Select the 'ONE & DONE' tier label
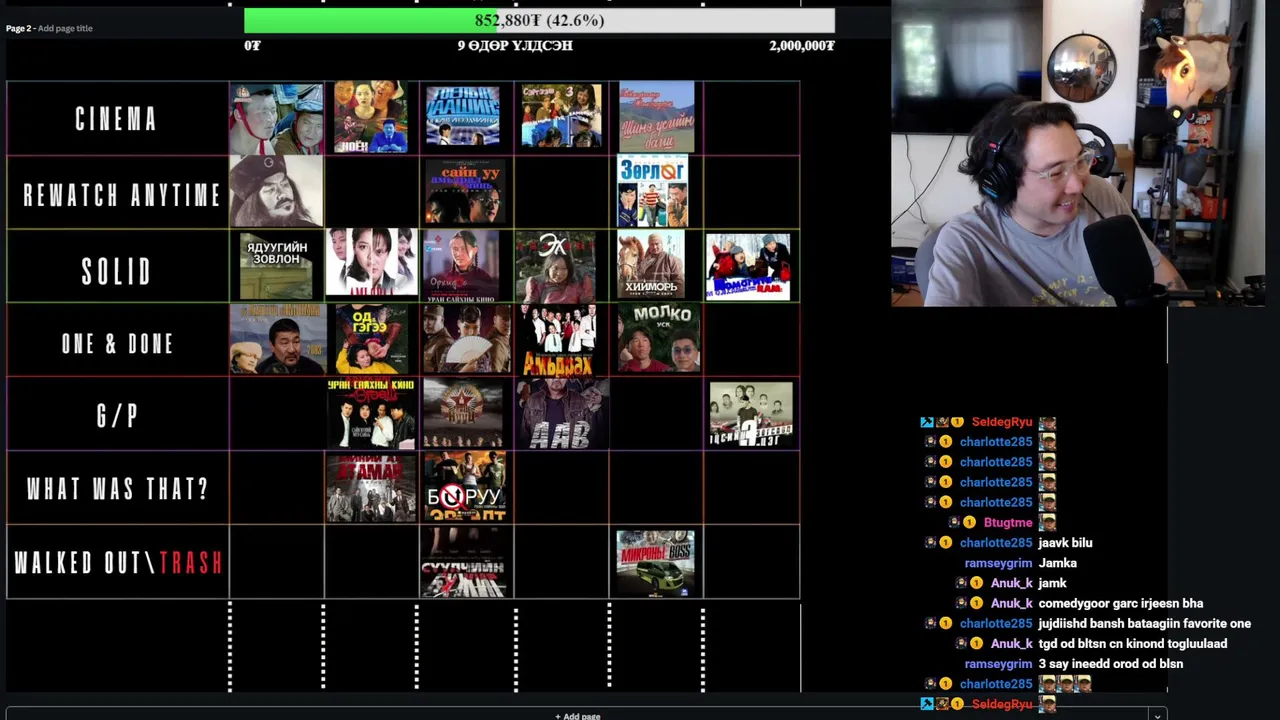The width and height of the screenshot is (1280, 720). [118, 344]
